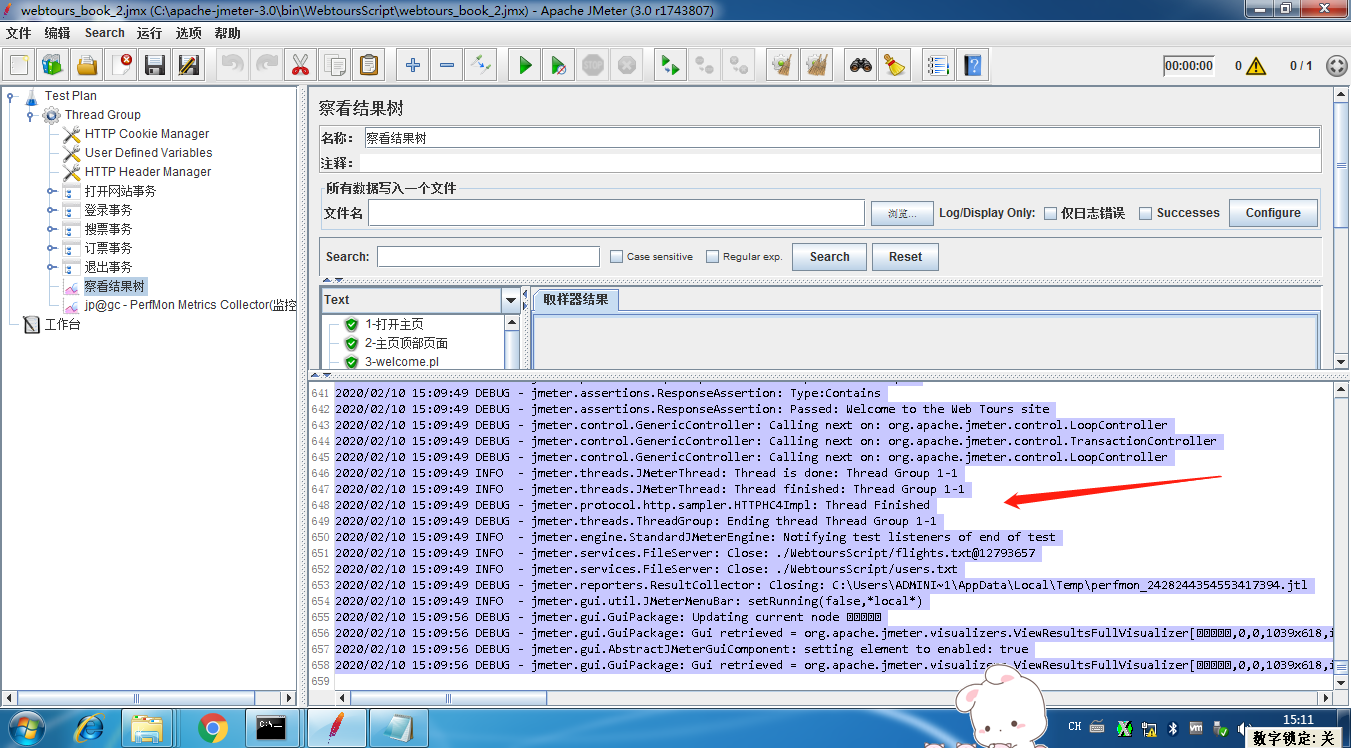Click the thread status circle icon at top right
This screenshot has width=1351, height=748.
point(1336,66)
